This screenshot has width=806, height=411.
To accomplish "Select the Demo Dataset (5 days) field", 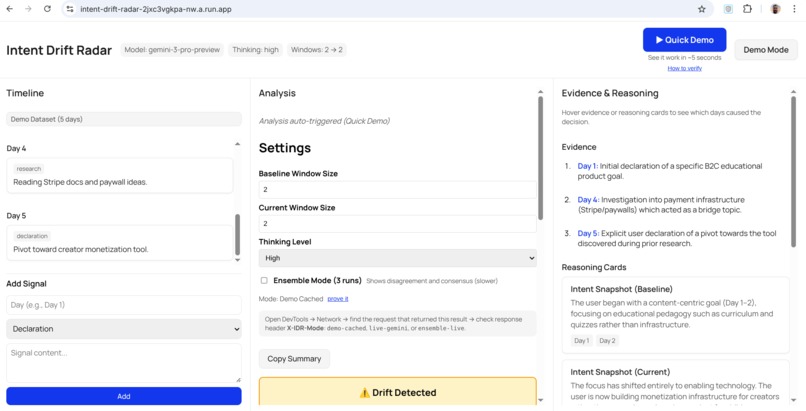I will click(124, 119).
